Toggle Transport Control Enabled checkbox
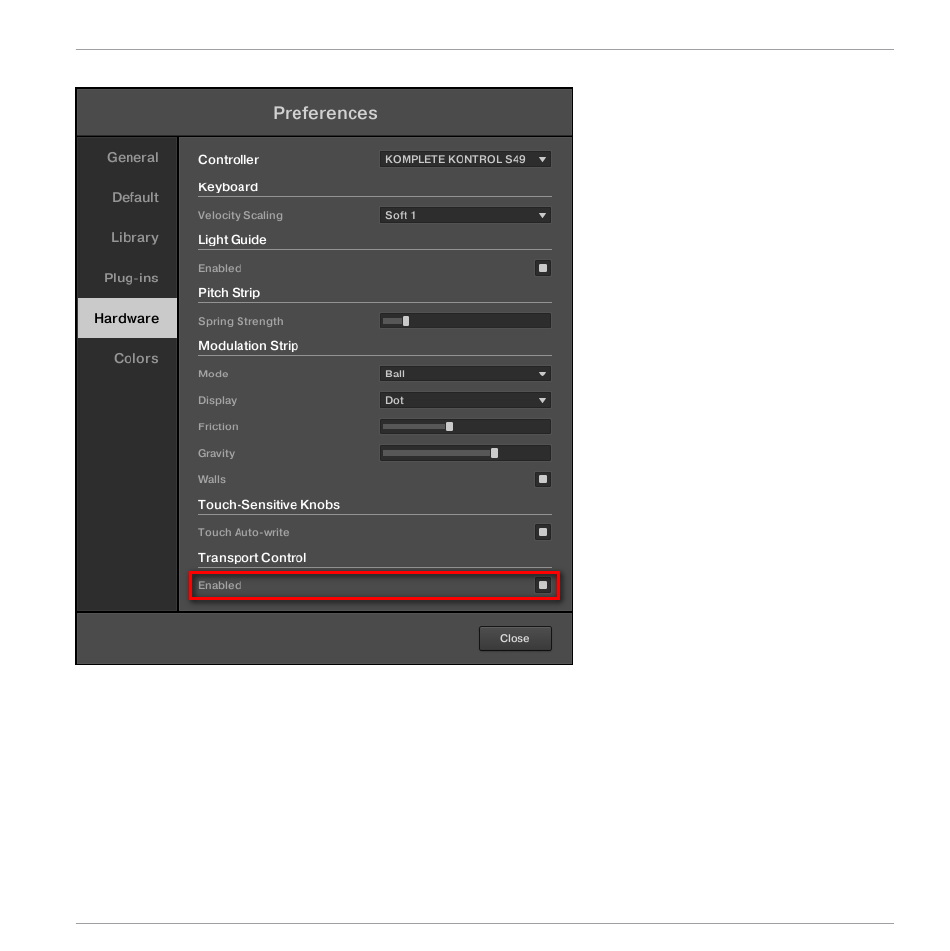950x951 pixels. point(543,585)
